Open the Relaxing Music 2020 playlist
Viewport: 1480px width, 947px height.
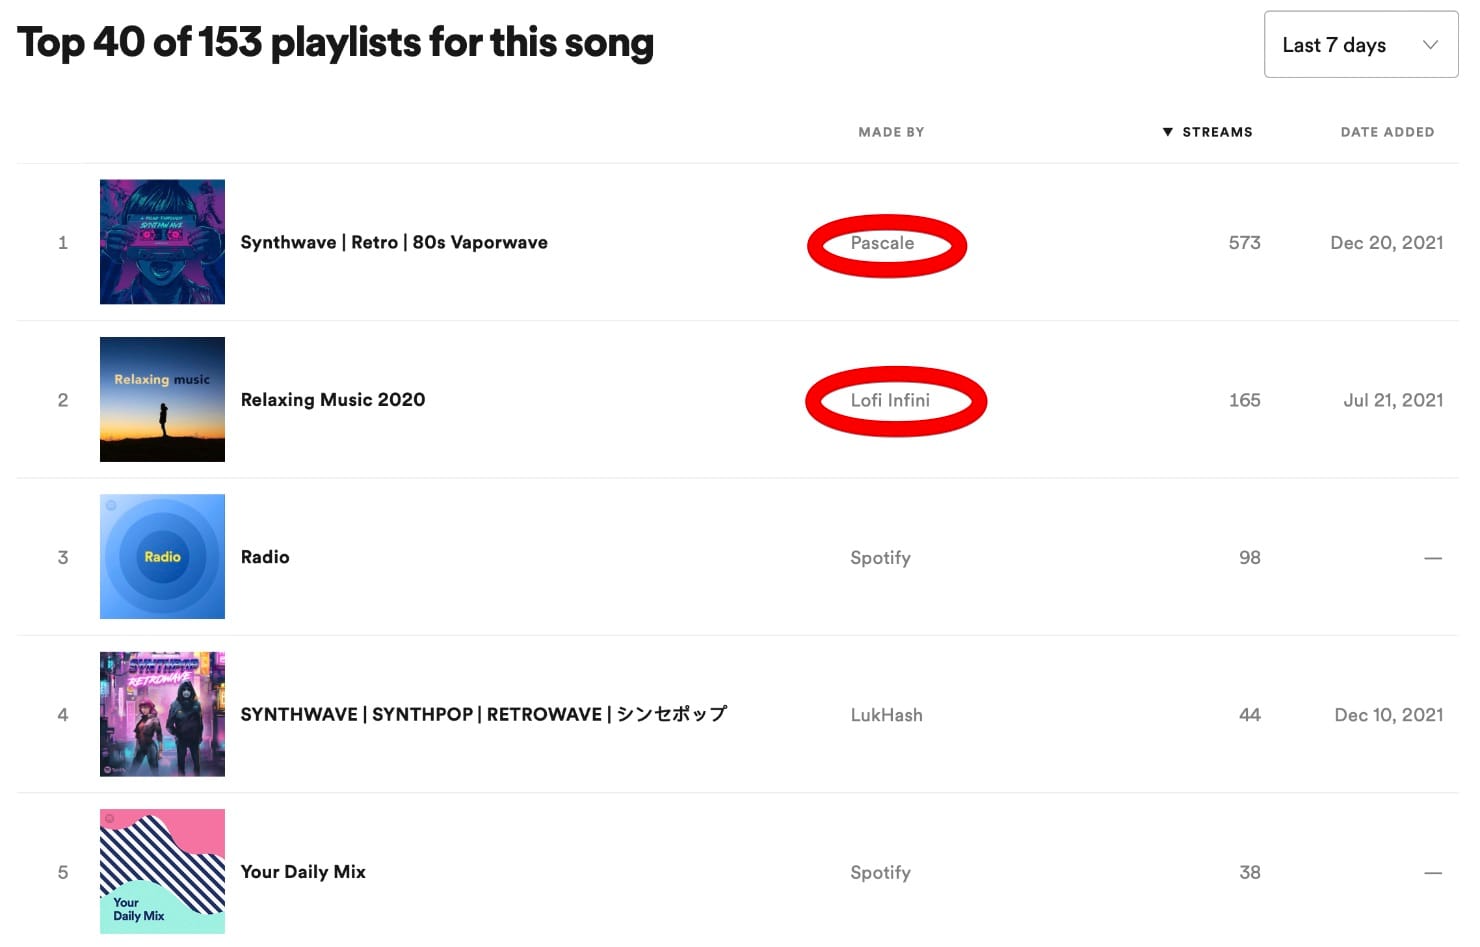[333, 399]
